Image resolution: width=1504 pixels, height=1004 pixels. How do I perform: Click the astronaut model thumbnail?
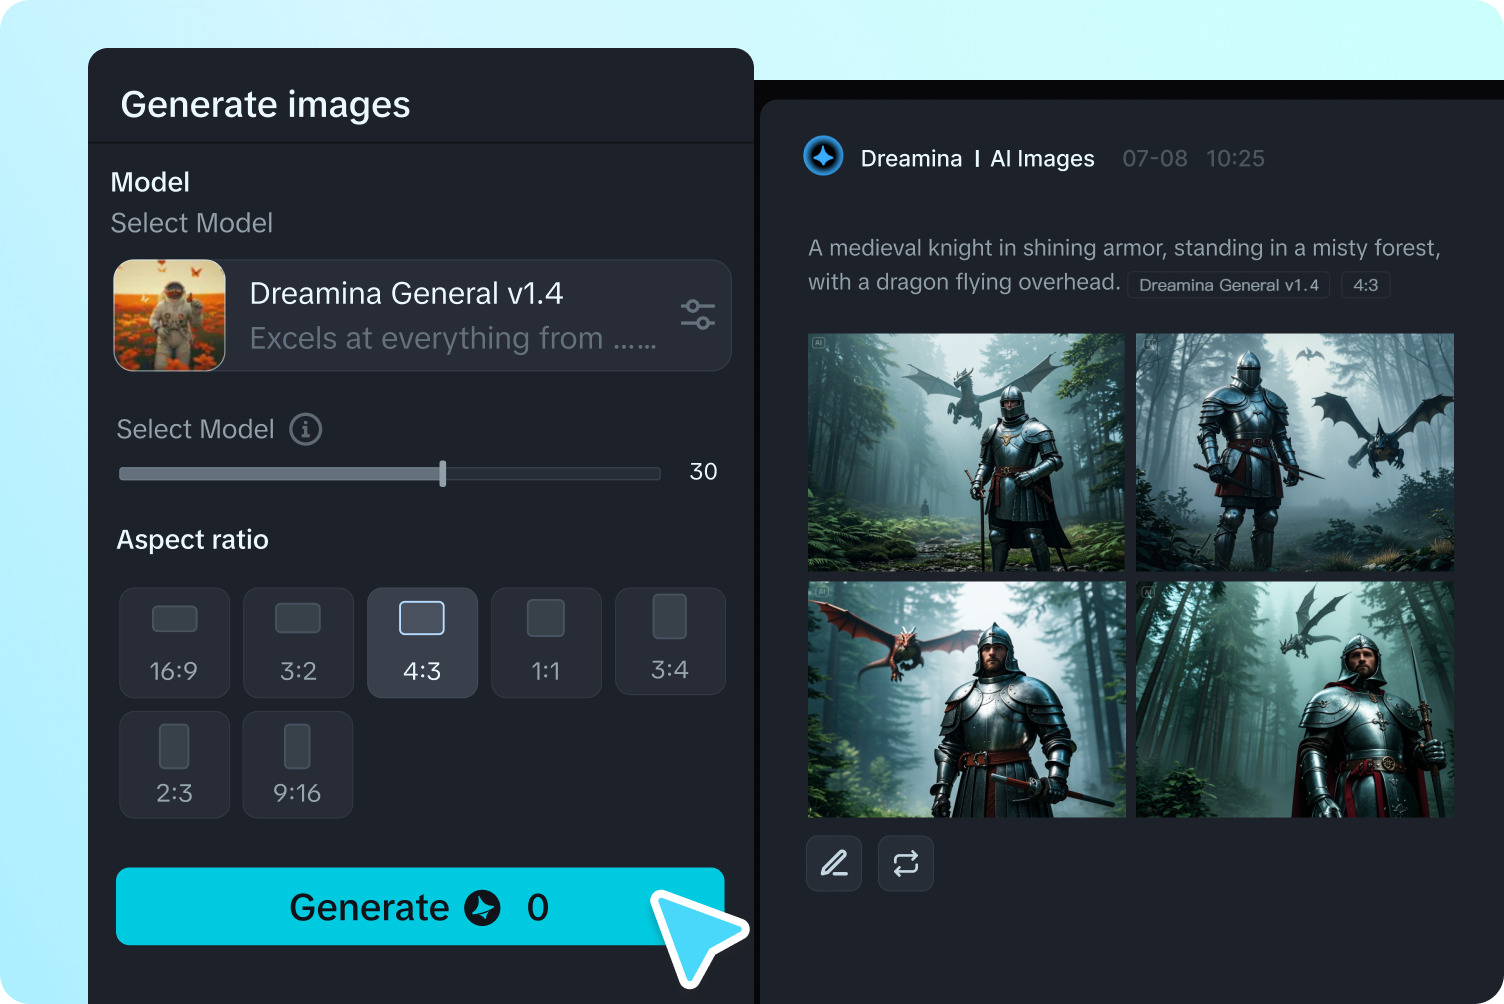pos(169,315)
